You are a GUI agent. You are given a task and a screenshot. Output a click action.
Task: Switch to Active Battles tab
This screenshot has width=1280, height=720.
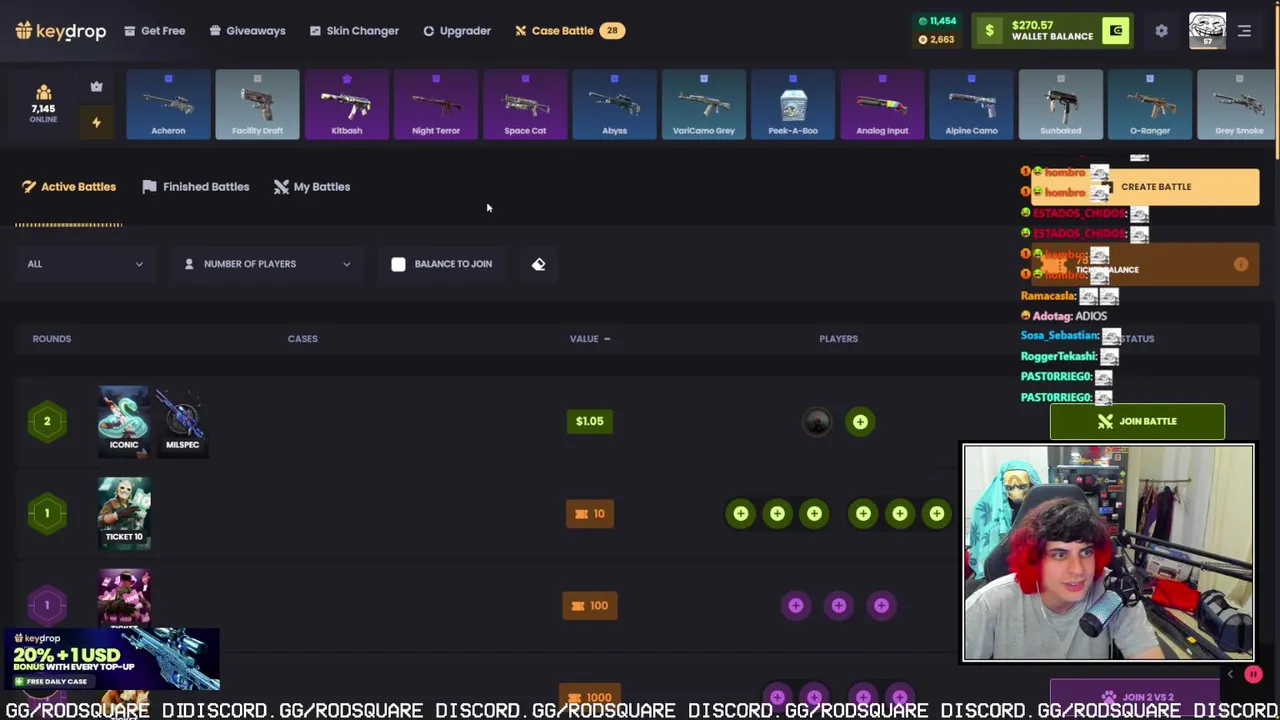69,187
